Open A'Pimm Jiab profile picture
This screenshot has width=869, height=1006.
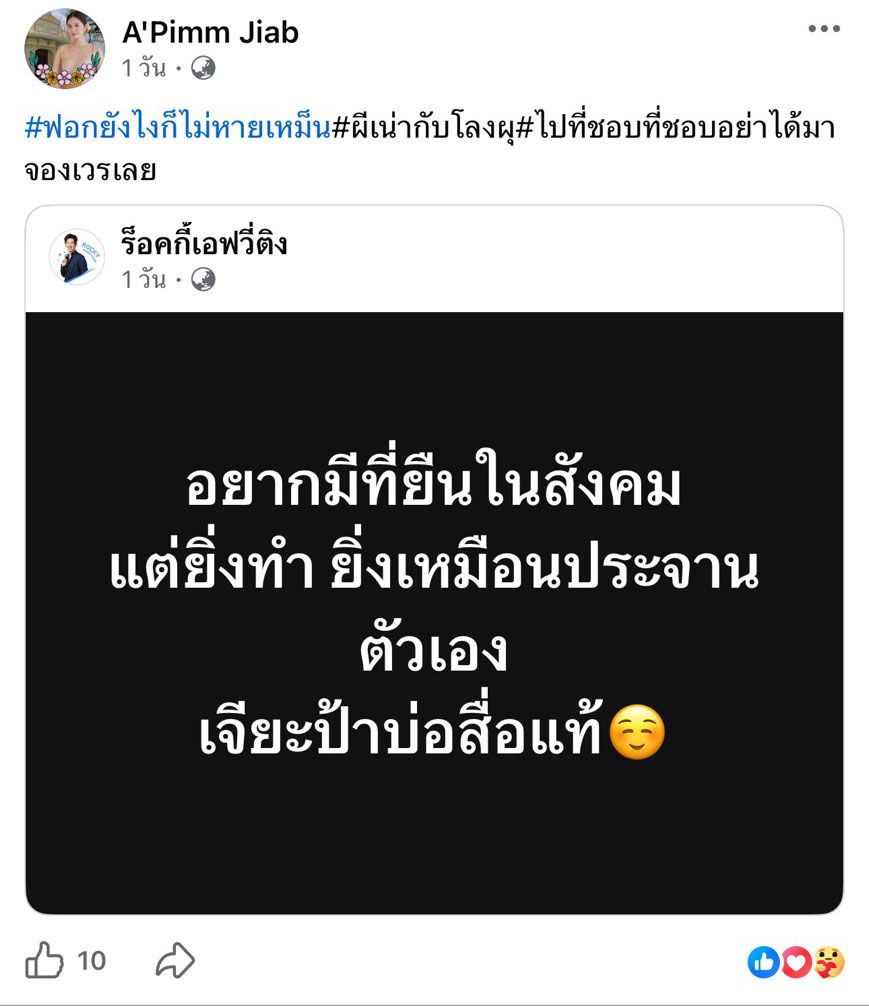64,48
